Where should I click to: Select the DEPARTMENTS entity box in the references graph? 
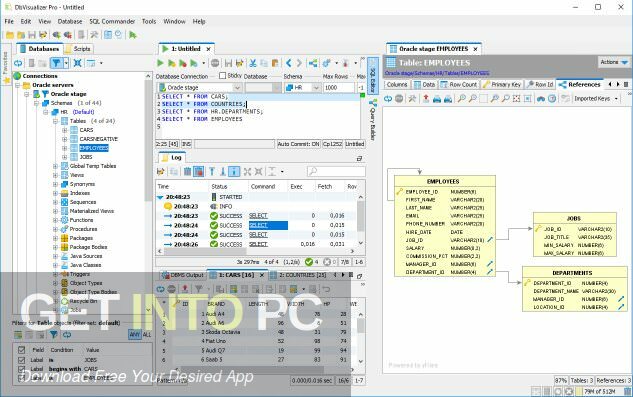coord(575,289)
